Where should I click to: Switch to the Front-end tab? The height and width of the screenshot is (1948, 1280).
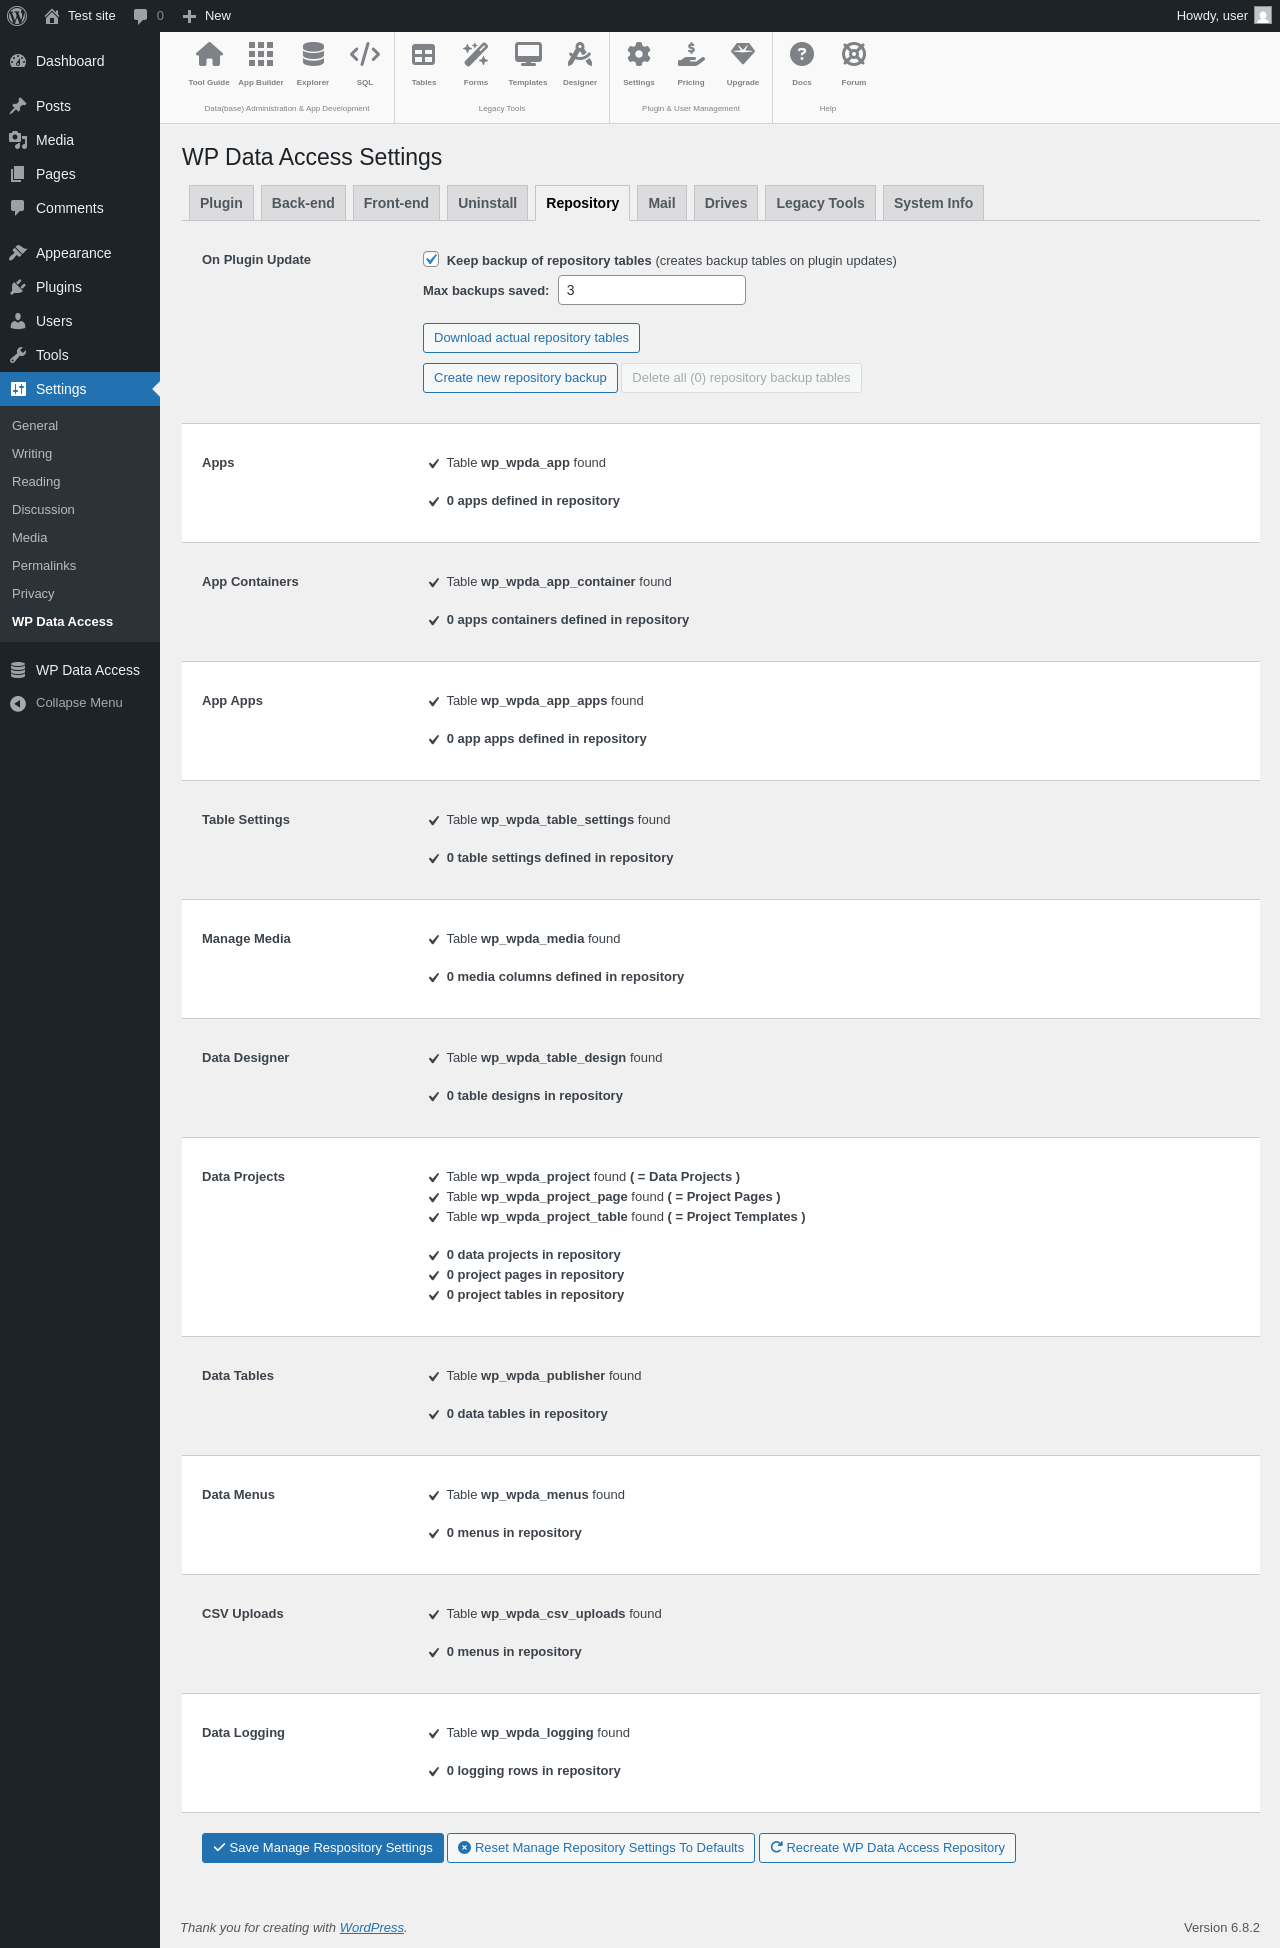[x=396, y=203]
